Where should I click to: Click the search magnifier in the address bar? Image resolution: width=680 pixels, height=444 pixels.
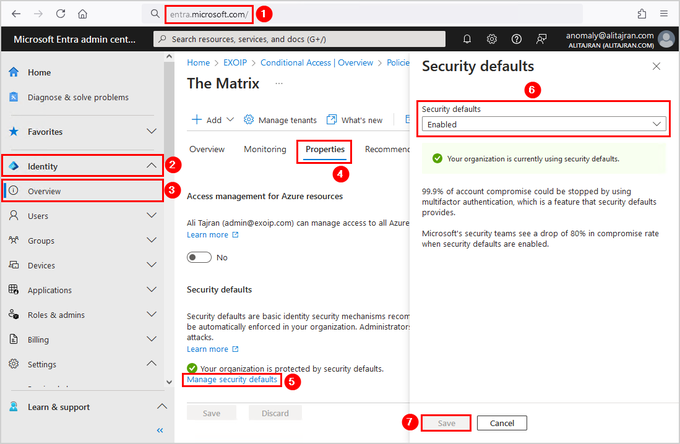[x=155, y=14]
